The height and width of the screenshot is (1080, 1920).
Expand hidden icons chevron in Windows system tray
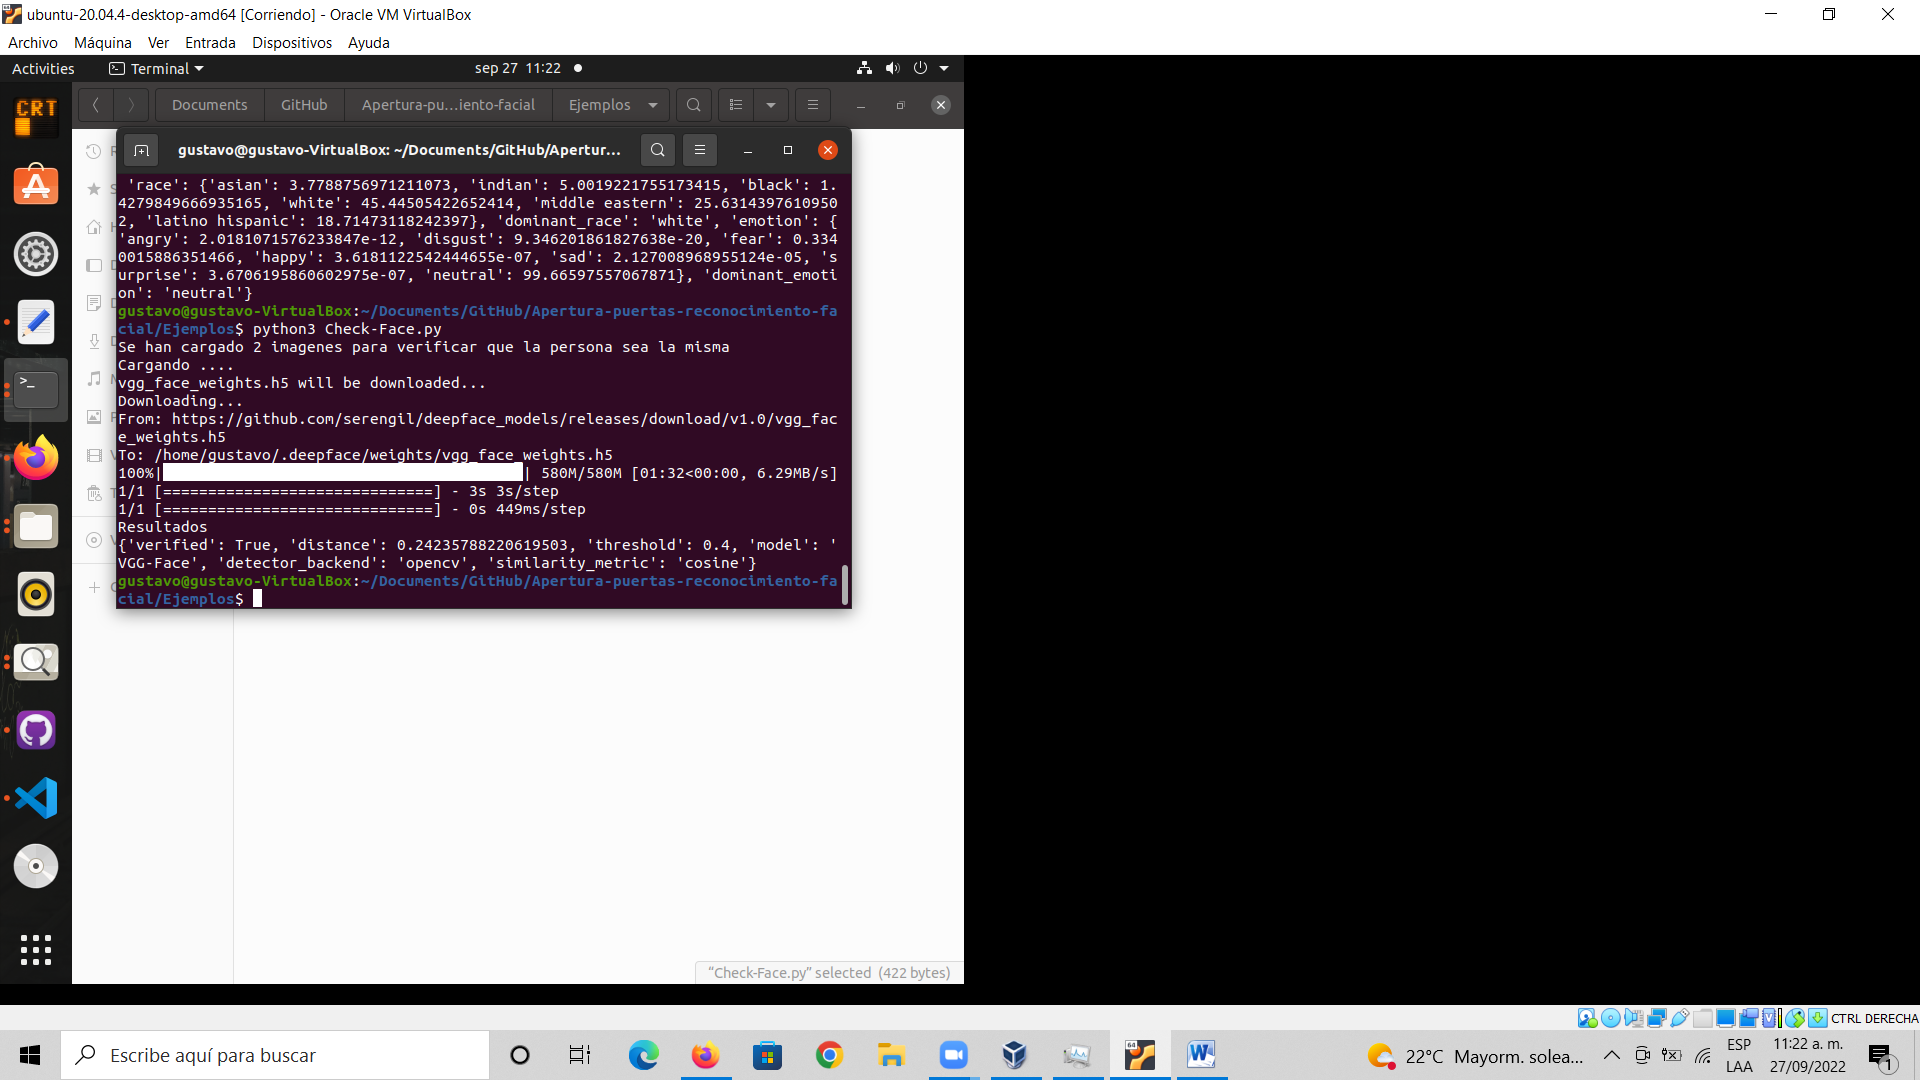click(1612, 1055)
